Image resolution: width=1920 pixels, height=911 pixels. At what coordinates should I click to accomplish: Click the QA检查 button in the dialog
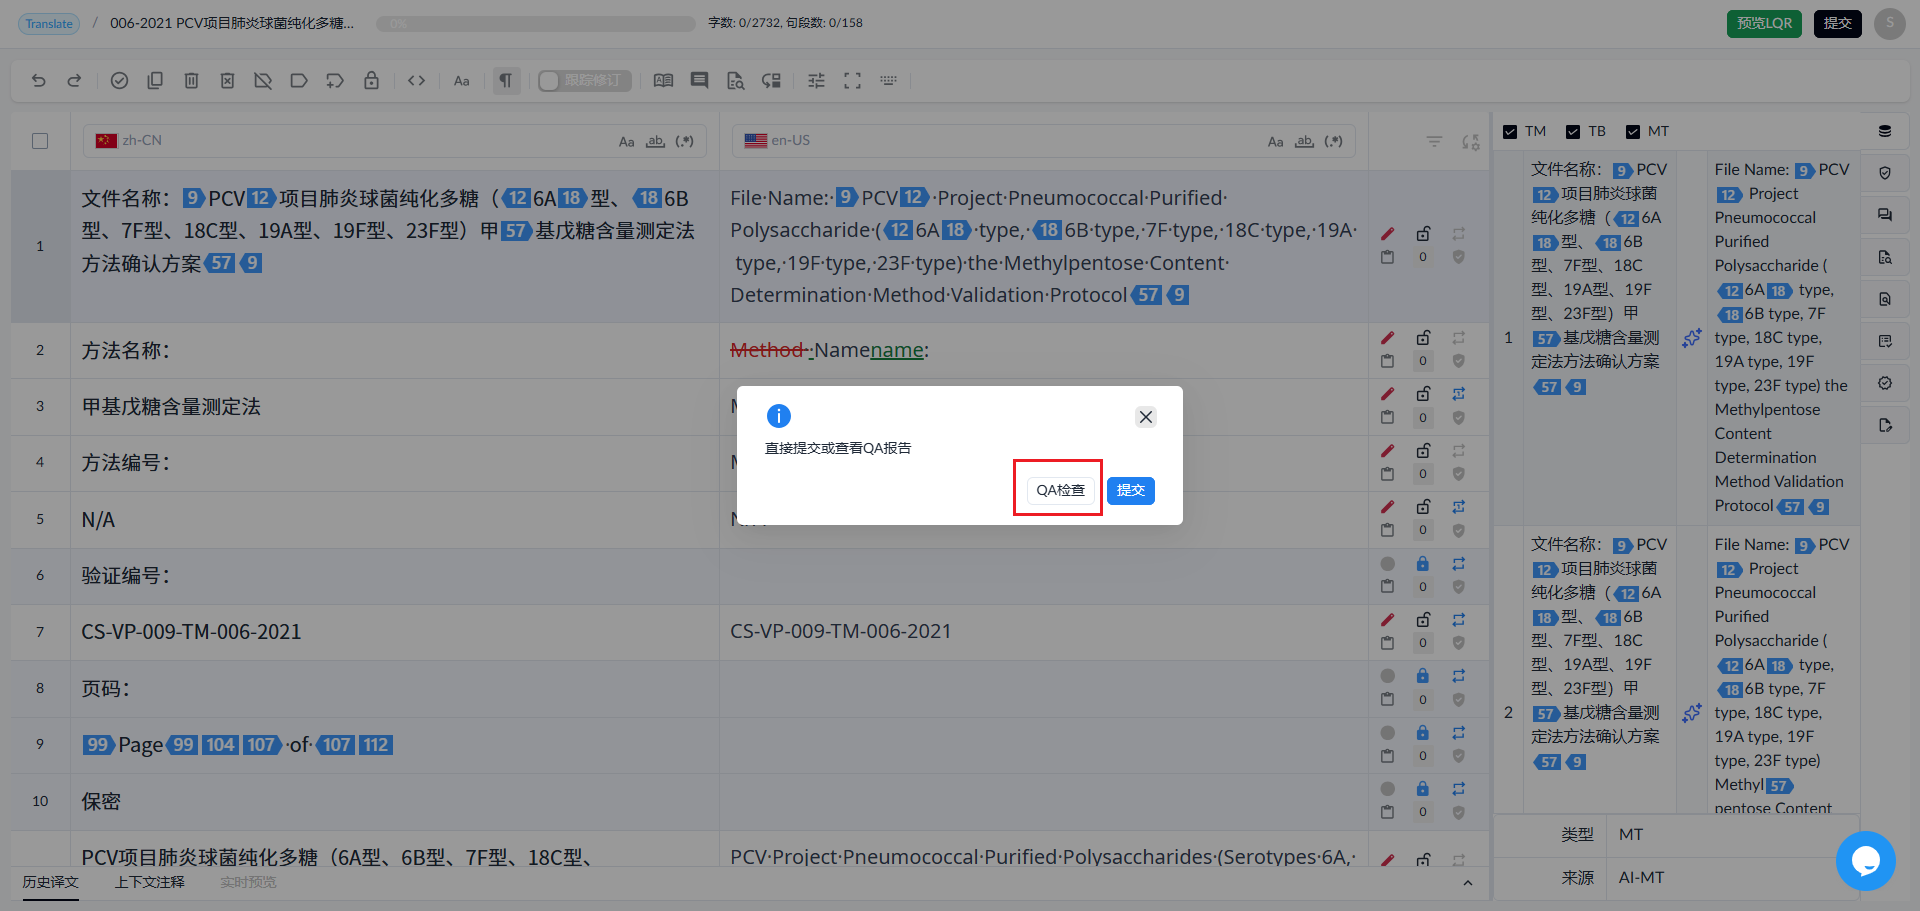1060,490
